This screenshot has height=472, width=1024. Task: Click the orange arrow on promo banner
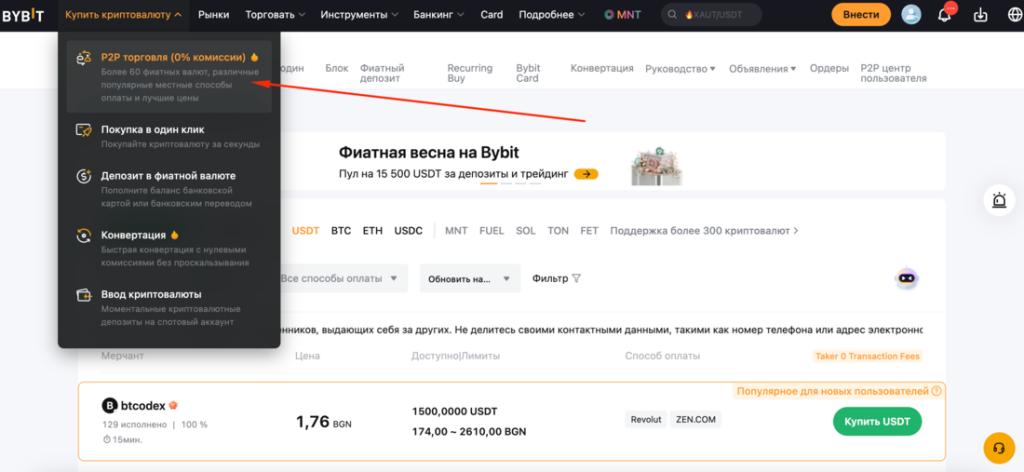click(x=586, y=174)
